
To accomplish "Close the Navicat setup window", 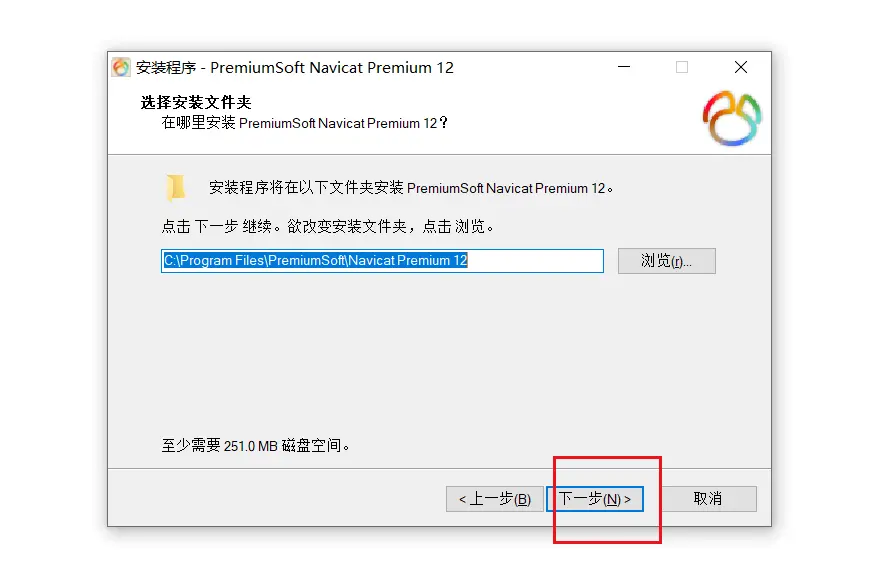I will pos(741,67).
